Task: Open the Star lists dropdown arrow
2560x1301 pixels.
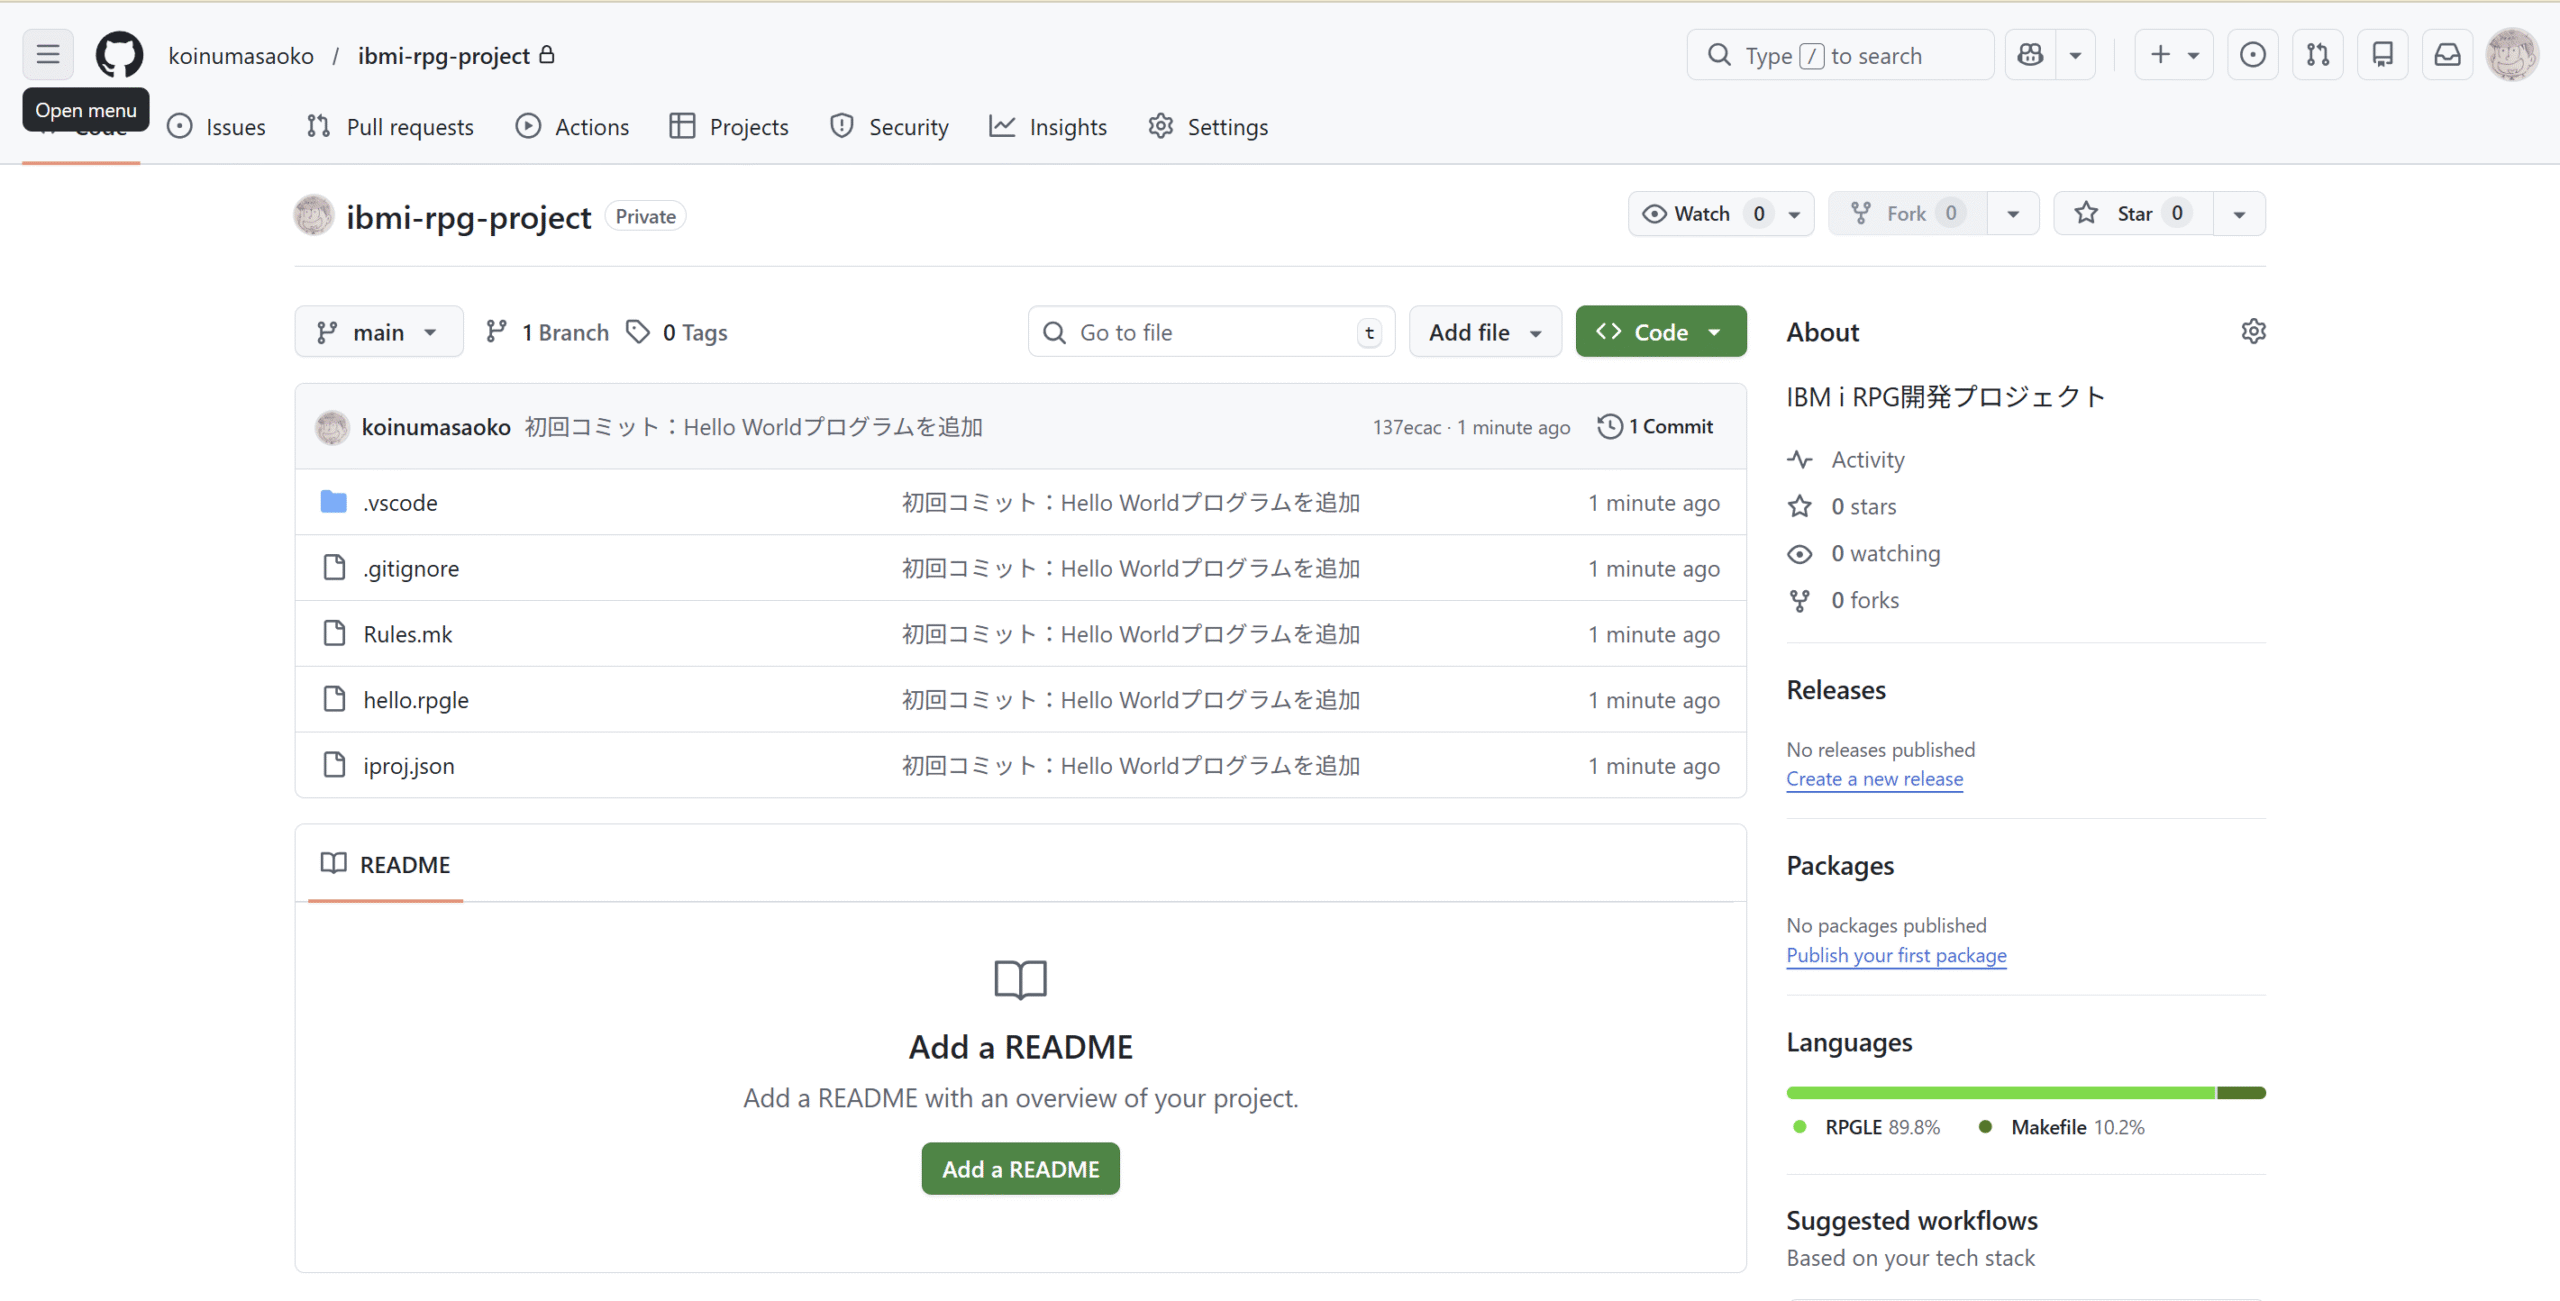Action: coord(2239,214)
